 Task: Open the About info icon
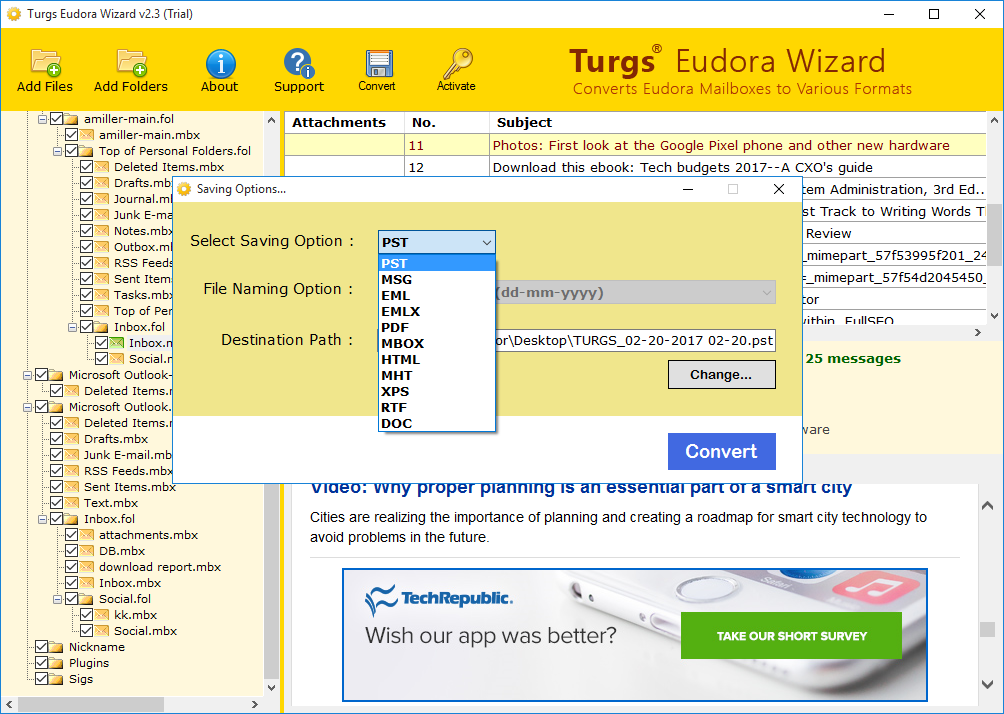[x=220, y=63]
